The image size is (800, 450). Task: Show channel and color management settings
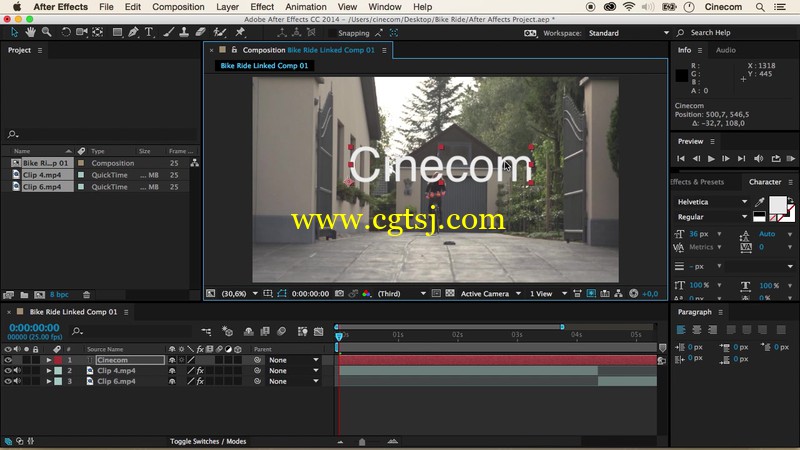pos(366,294)
